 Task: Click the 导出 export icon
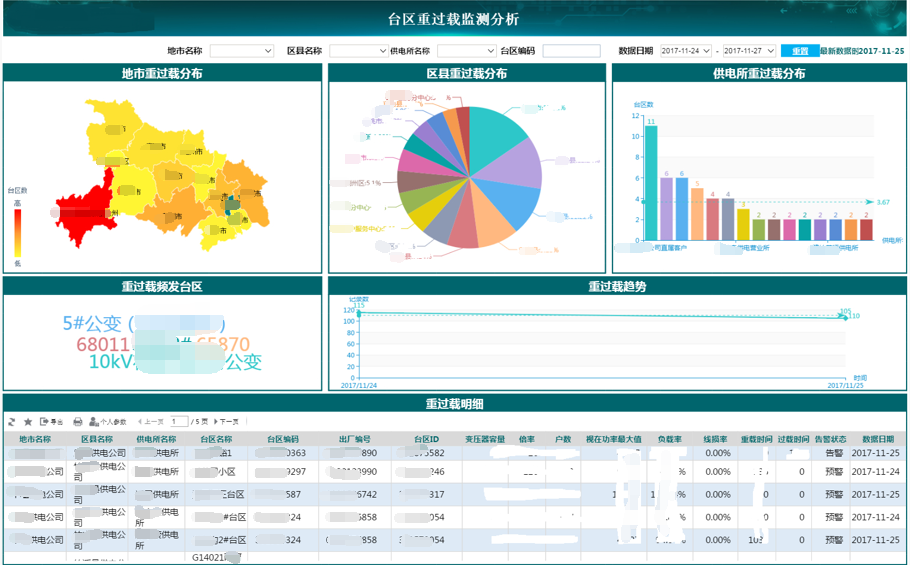51,422
